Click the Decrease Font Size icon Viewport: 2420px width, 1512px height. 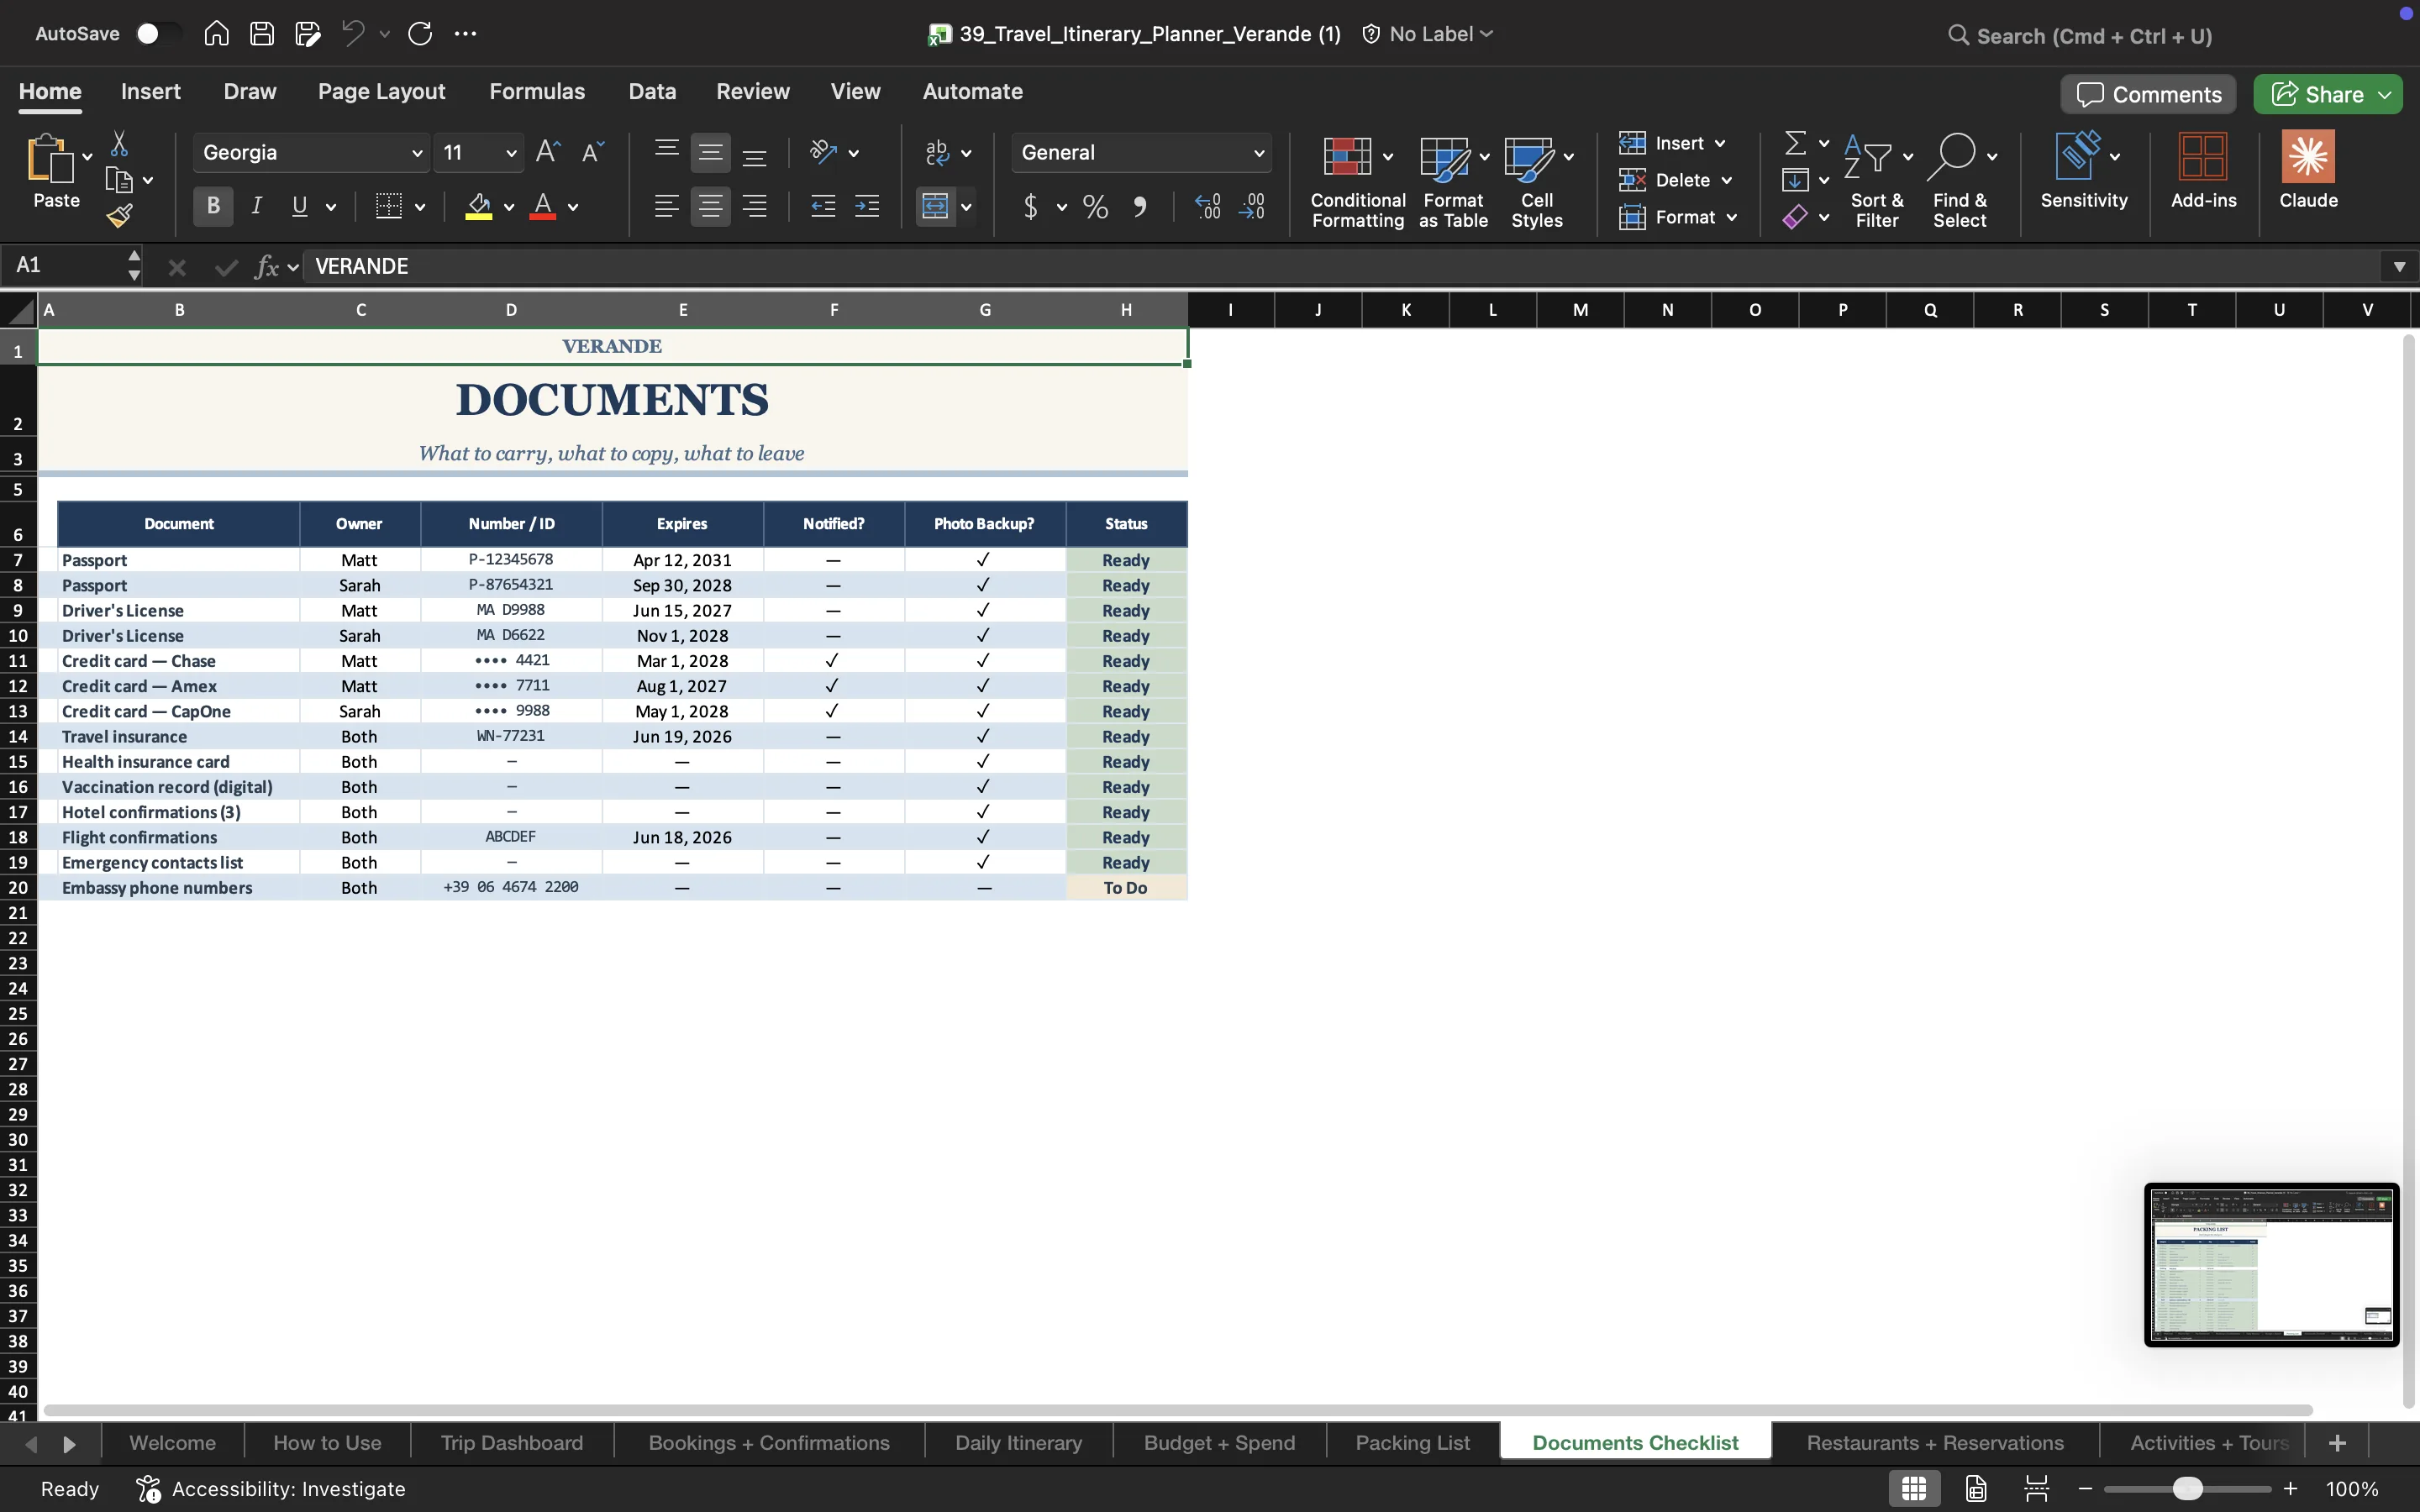592,152
